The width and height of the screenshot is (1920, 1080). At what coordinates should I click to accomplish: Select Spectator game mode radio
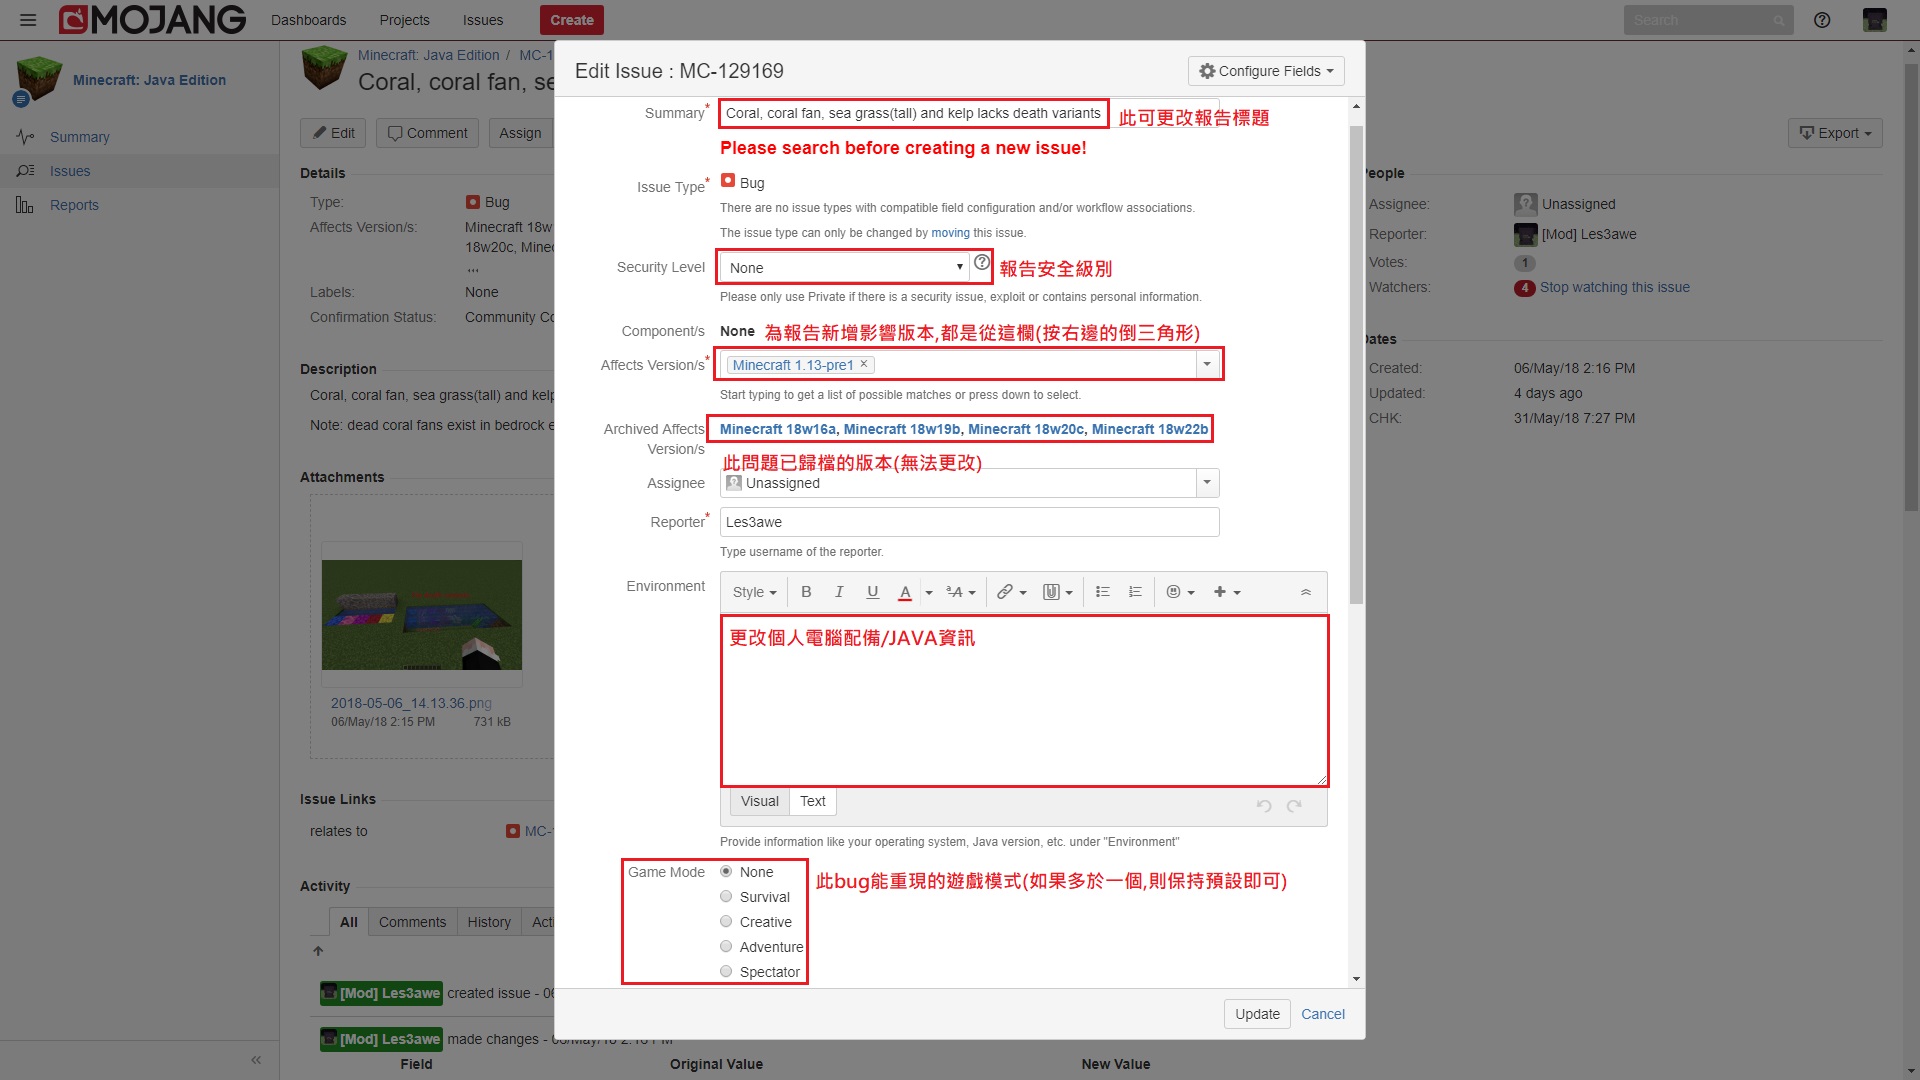tap(726, 971)
